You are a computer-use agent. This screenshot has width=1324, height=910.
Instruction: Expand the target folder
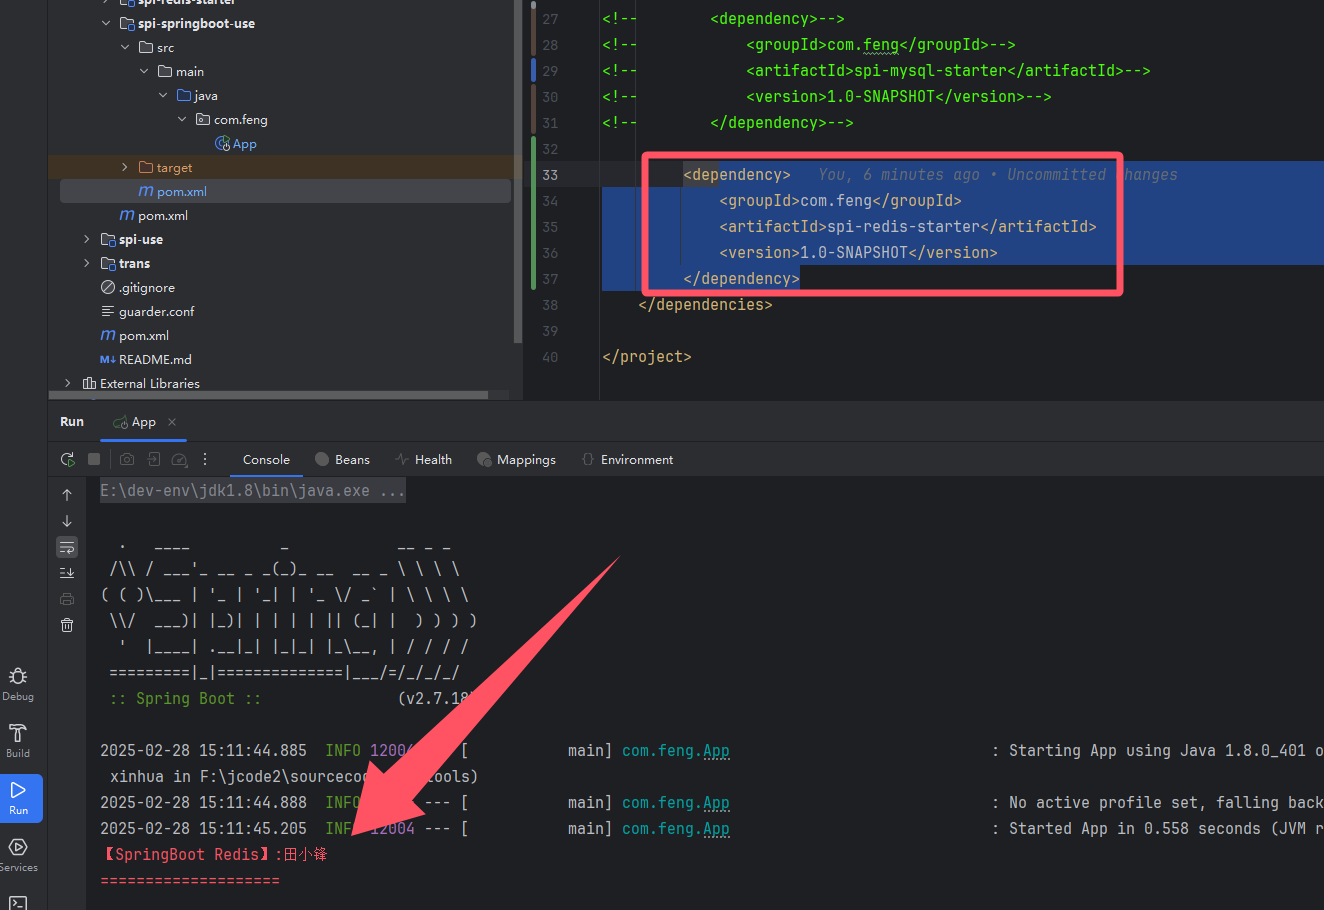coord(124,168)
